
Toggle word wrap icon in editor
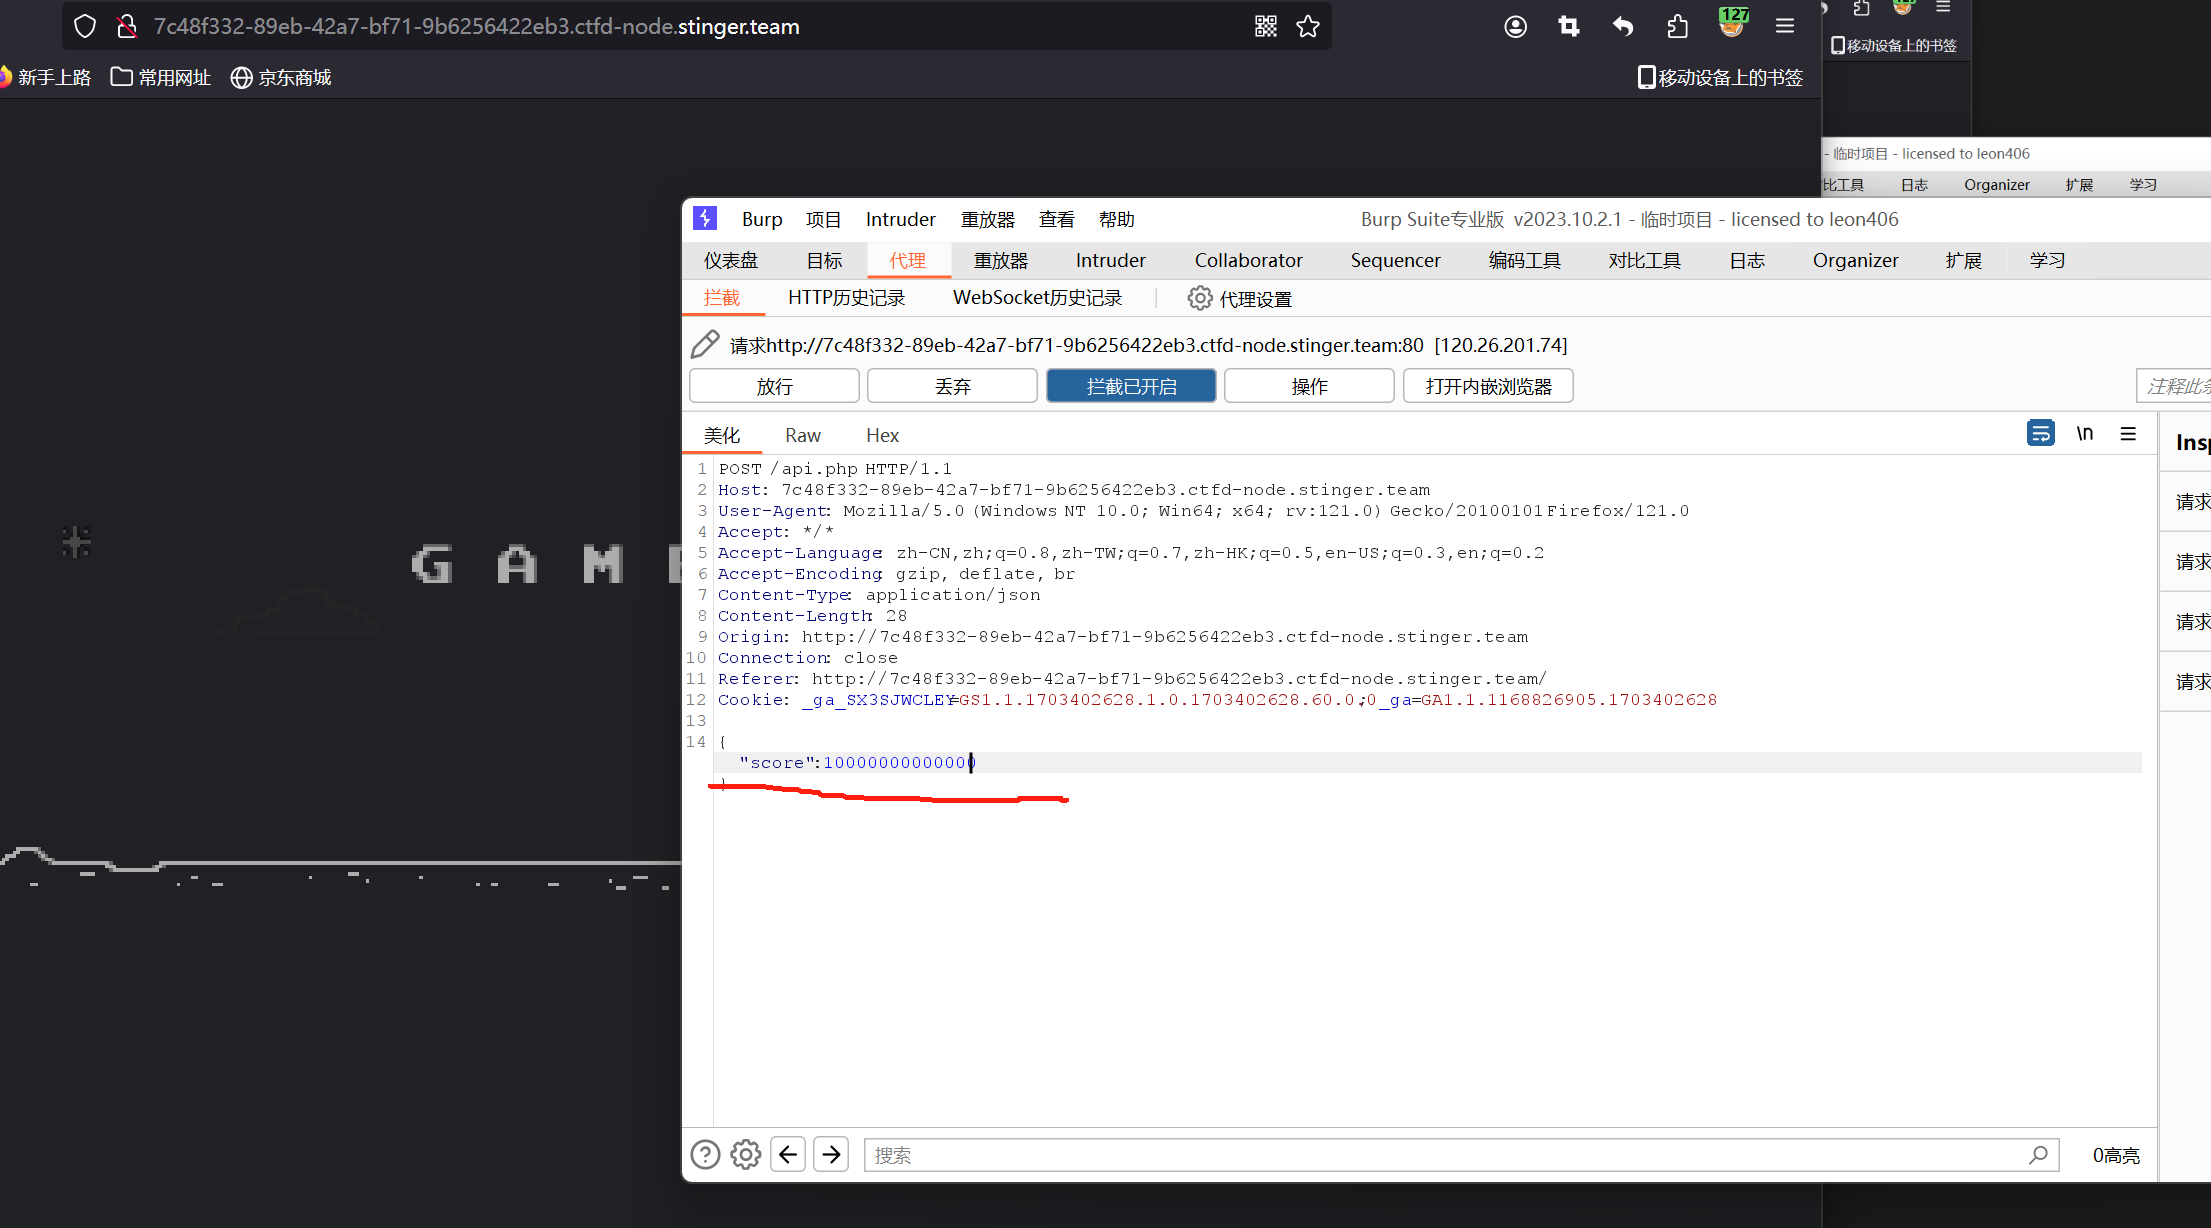coord(2040,434)
